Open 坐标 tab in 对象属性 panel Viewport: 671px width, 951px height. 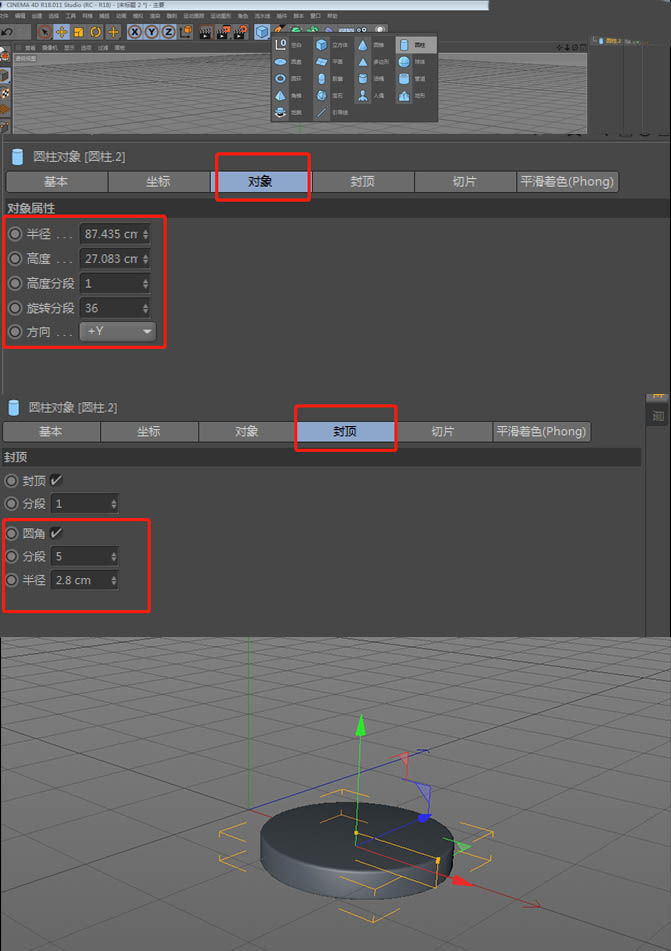(x=158, y=181)
